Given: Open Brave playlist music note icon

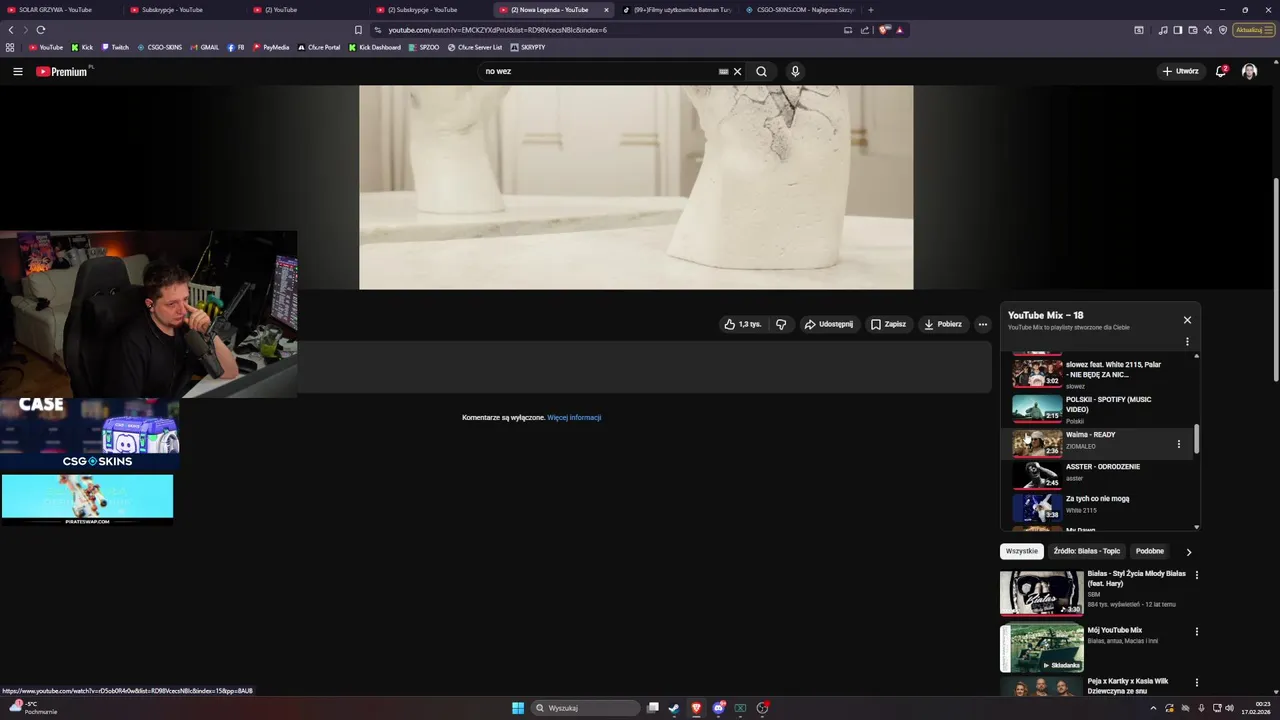Looking at the screenshot, I should click(1162, 30).
